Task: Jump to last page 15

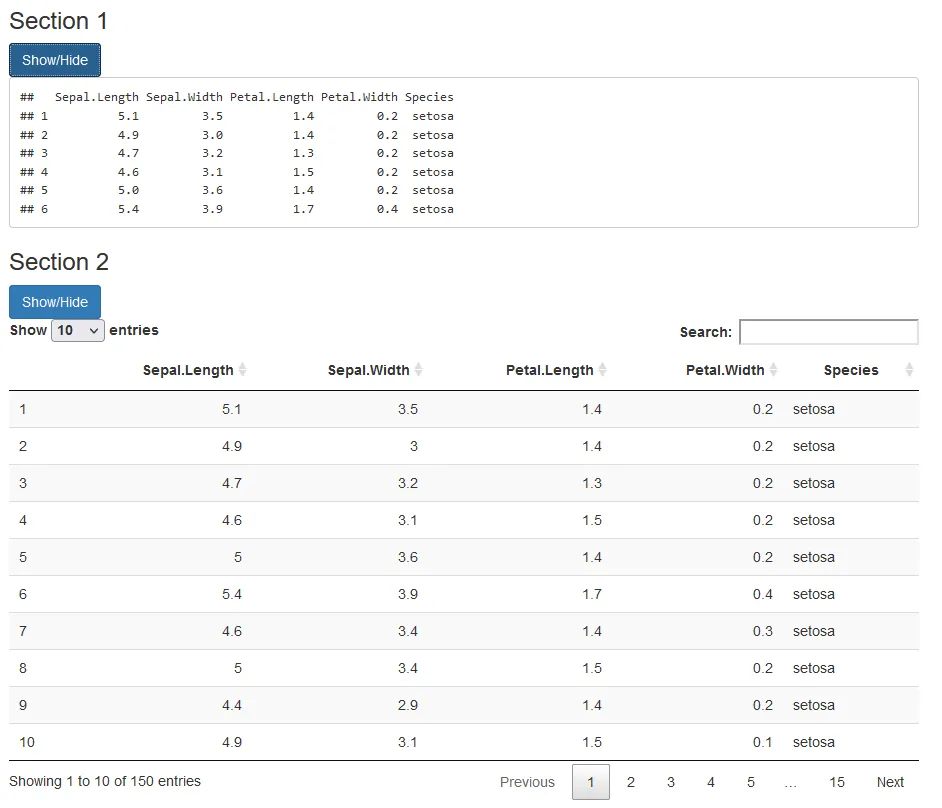Action: pyautogui.click(x=837, y=782)
